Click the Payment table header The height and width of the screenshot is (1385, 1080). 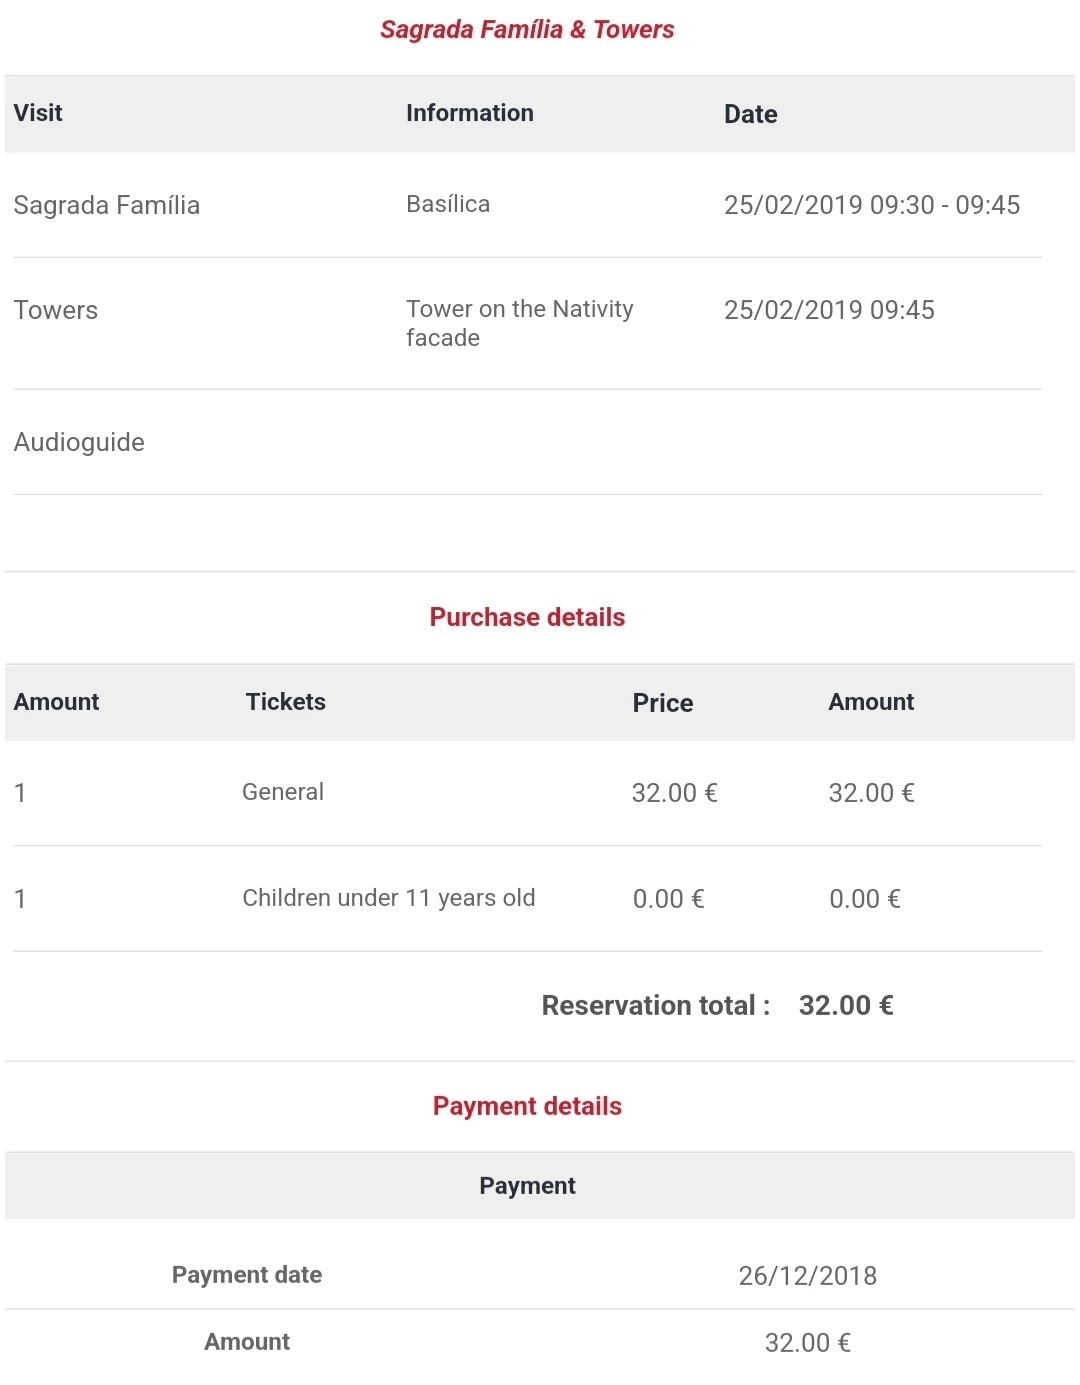527,1186
